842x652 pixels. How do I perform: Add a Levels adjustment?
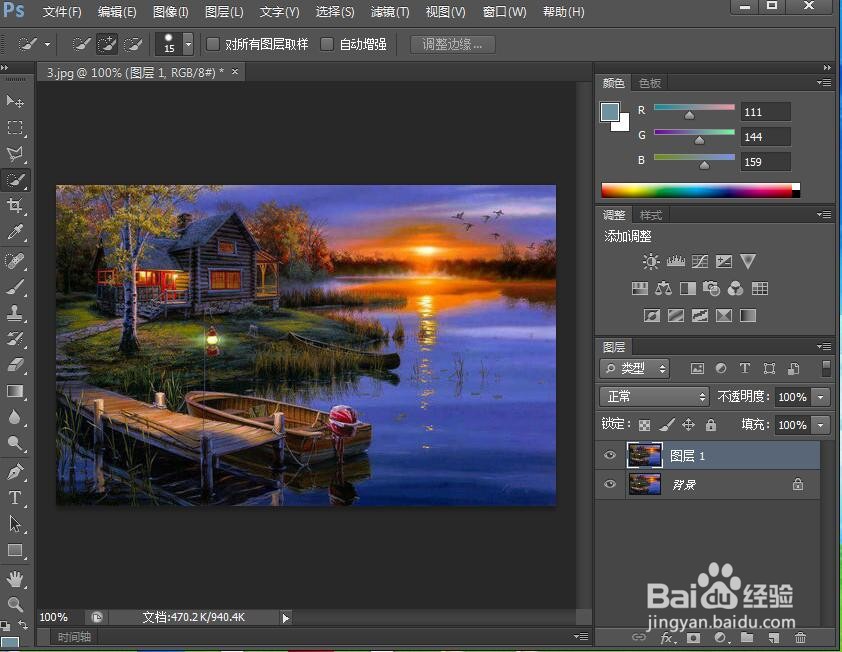676,262
